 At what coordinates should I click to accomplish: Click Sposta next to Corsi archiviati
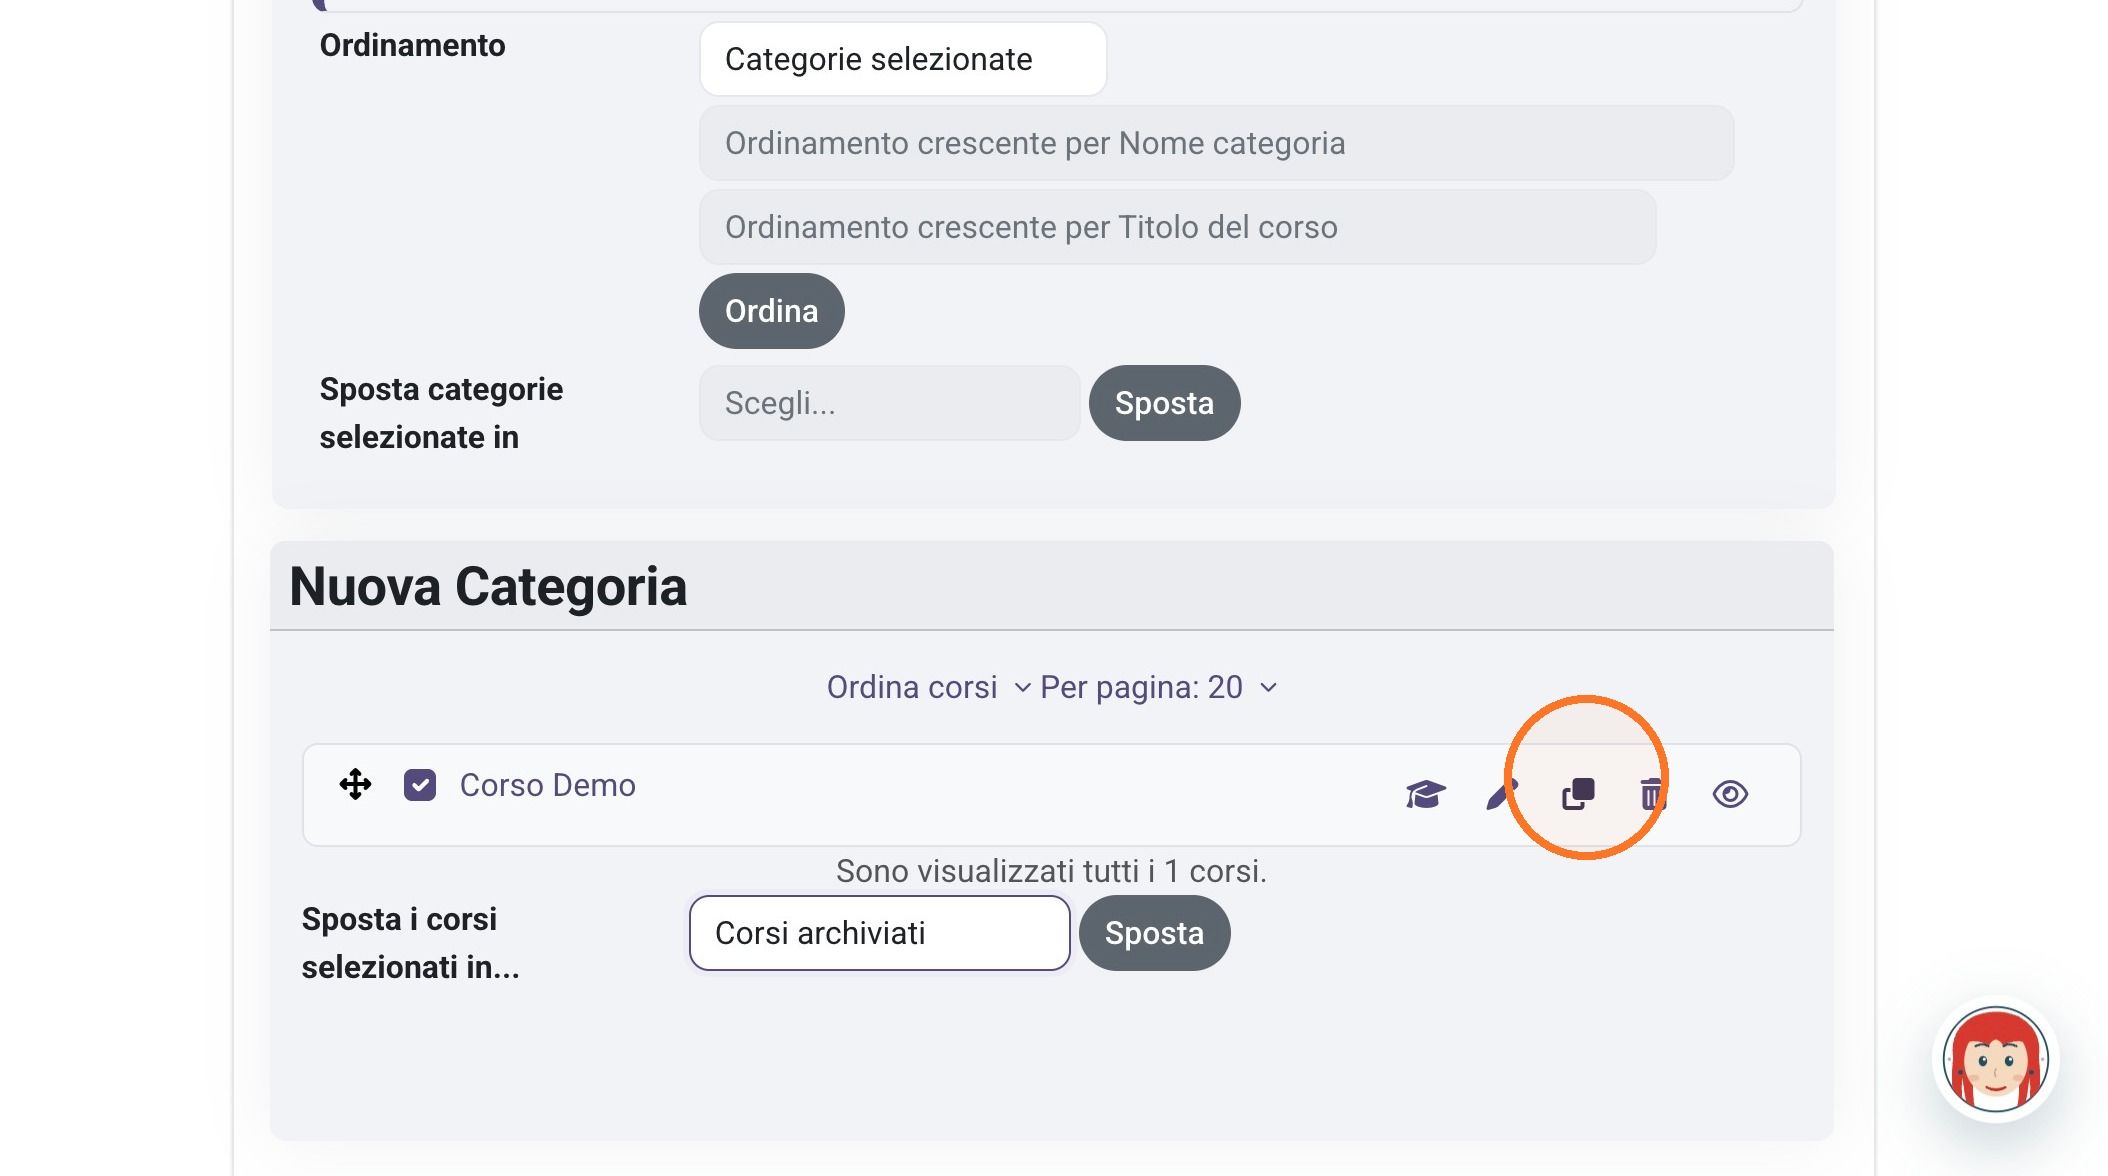coord(1154,933)
